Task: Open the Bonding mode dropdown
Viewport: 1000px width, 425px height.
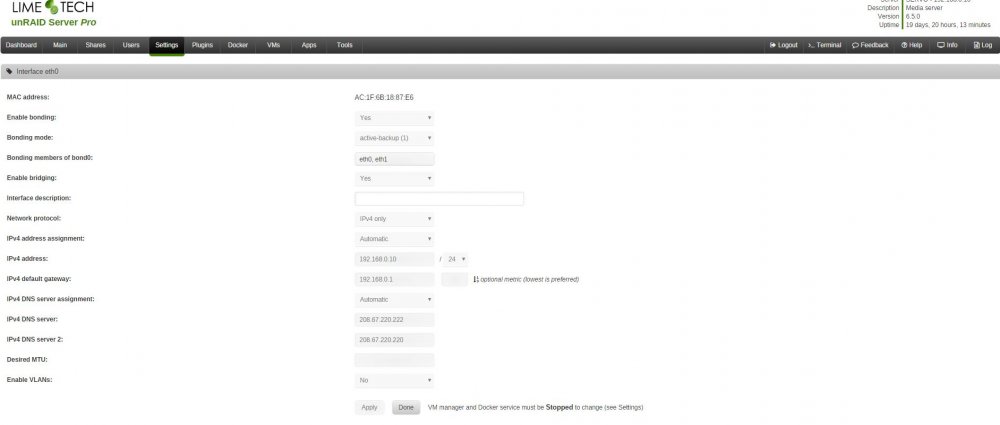Action: 394,138
